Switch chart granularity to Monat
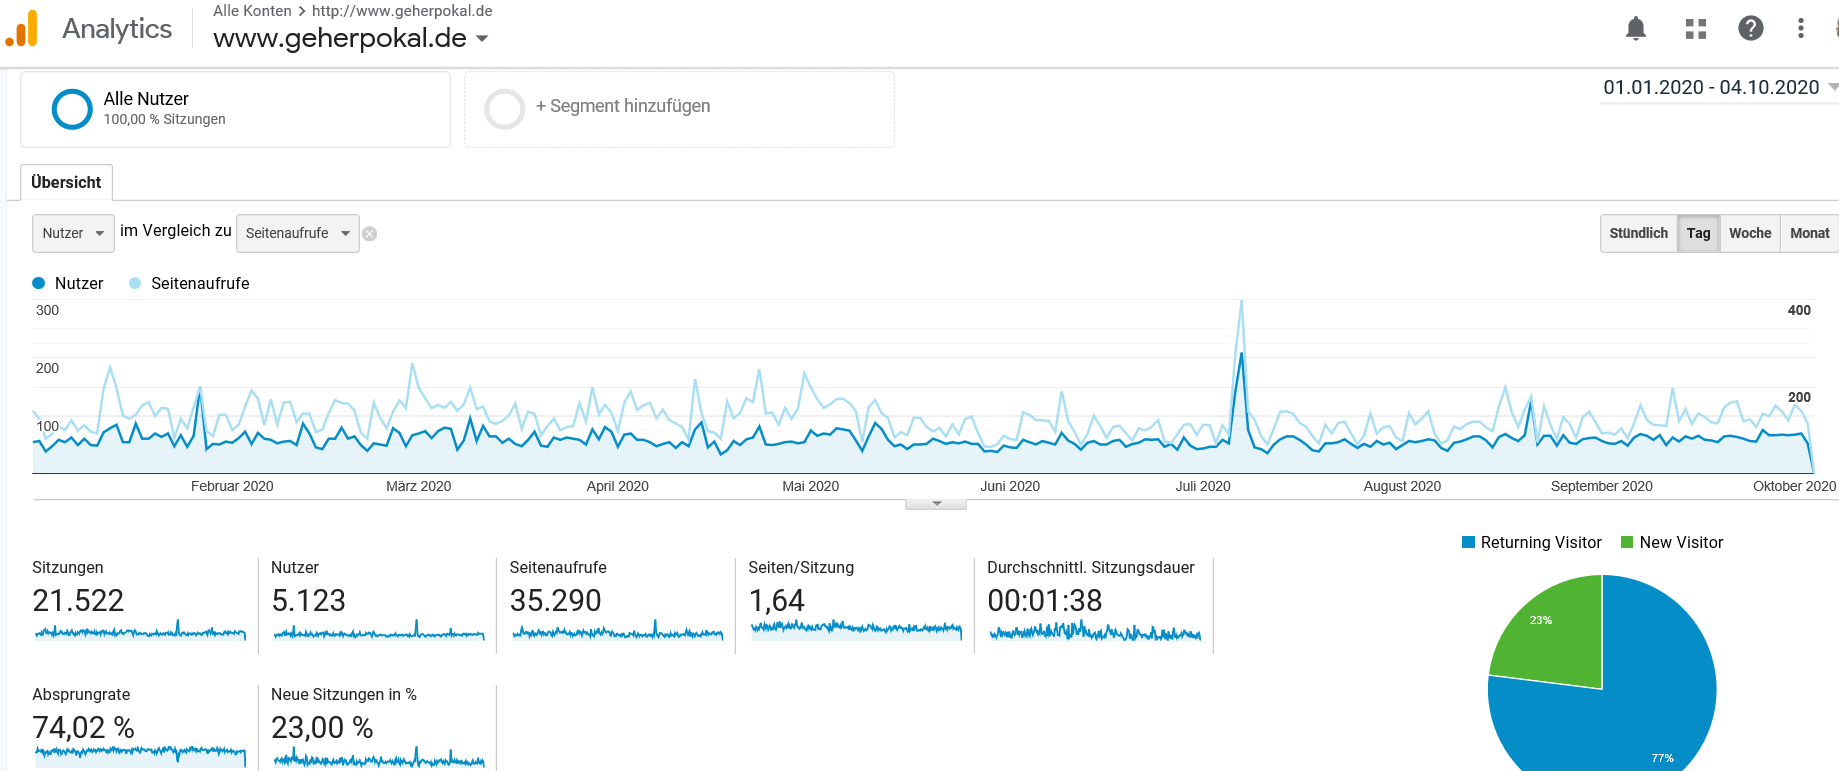 (1809, 233)
